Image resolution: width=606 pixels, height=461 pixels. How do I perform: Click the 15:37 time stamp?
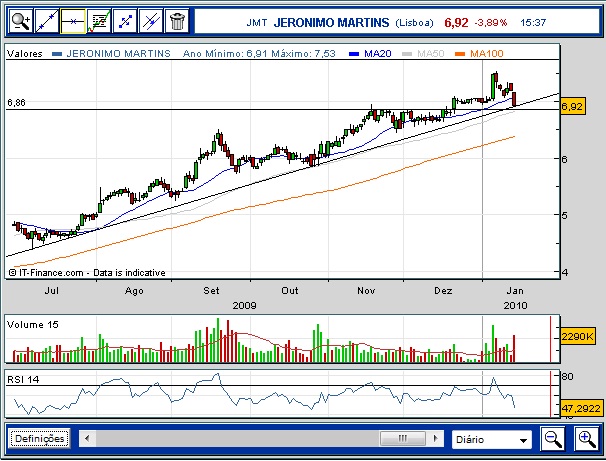coord(533,22)
